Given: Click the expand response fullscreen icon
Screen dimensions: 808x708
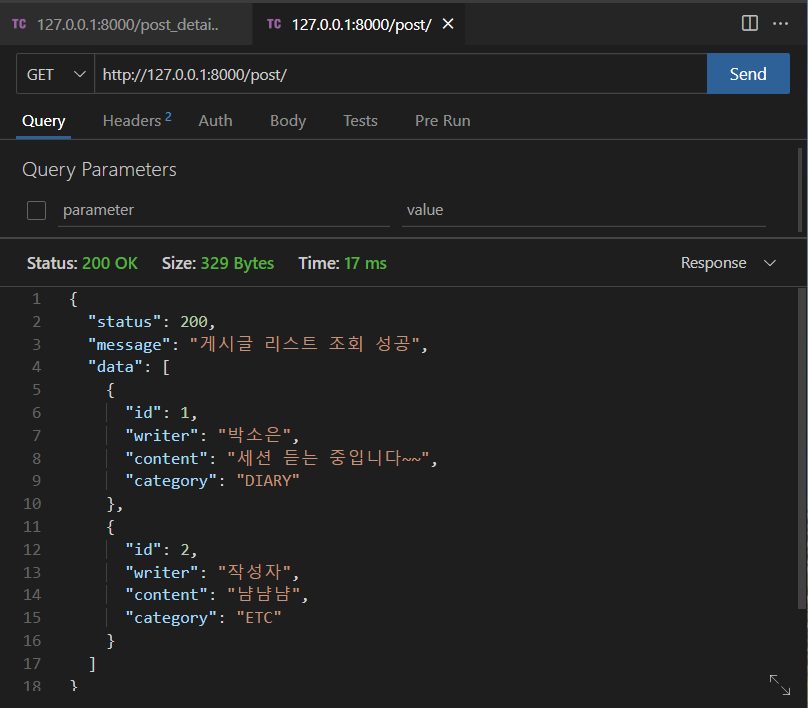Looking at the screenshot, I should [780, 685].
